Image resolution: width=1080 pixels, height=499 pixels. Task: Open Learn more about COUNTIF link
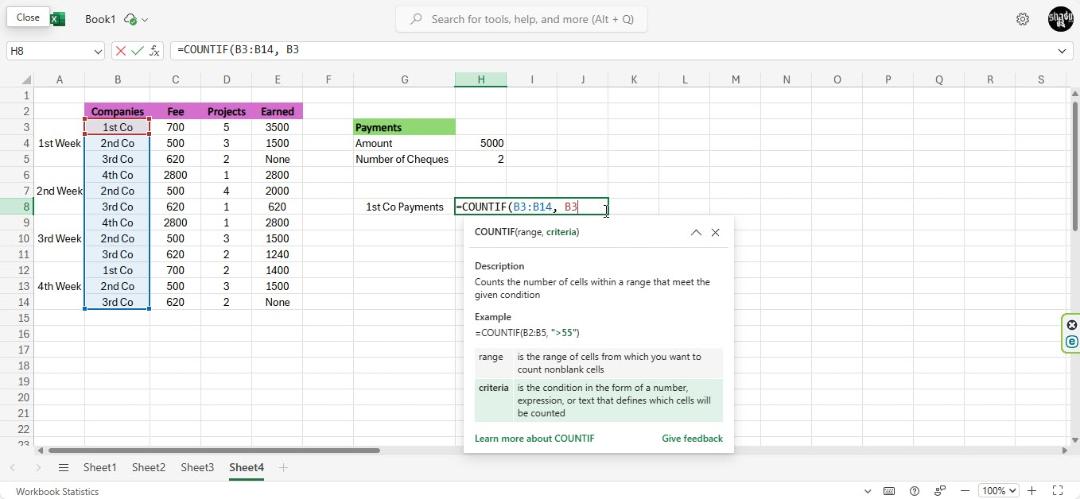click(534, 438)
